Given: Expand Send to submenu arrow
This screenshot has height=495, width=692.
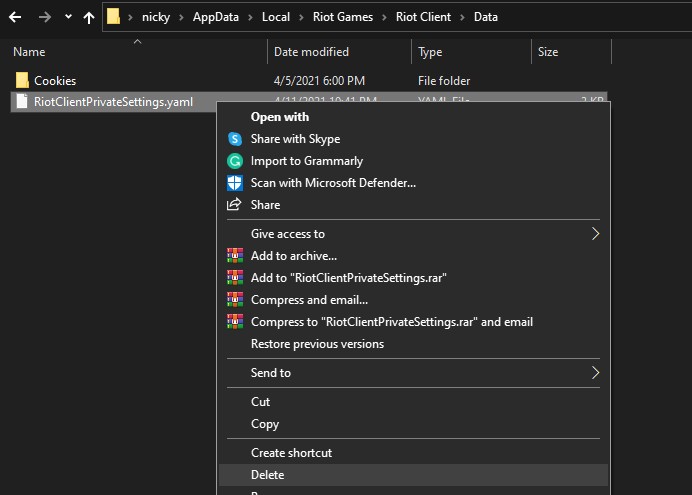Looking at the screenshot, I should 595,373.
